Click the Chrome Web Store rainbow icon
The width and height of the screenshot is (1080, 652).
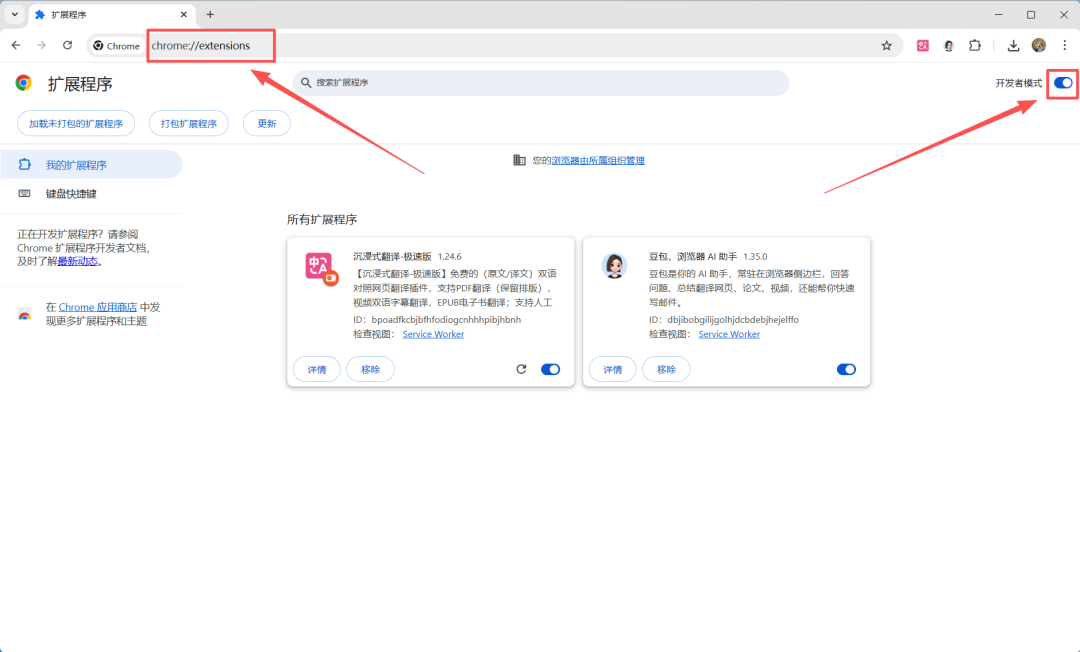point(25,314)
